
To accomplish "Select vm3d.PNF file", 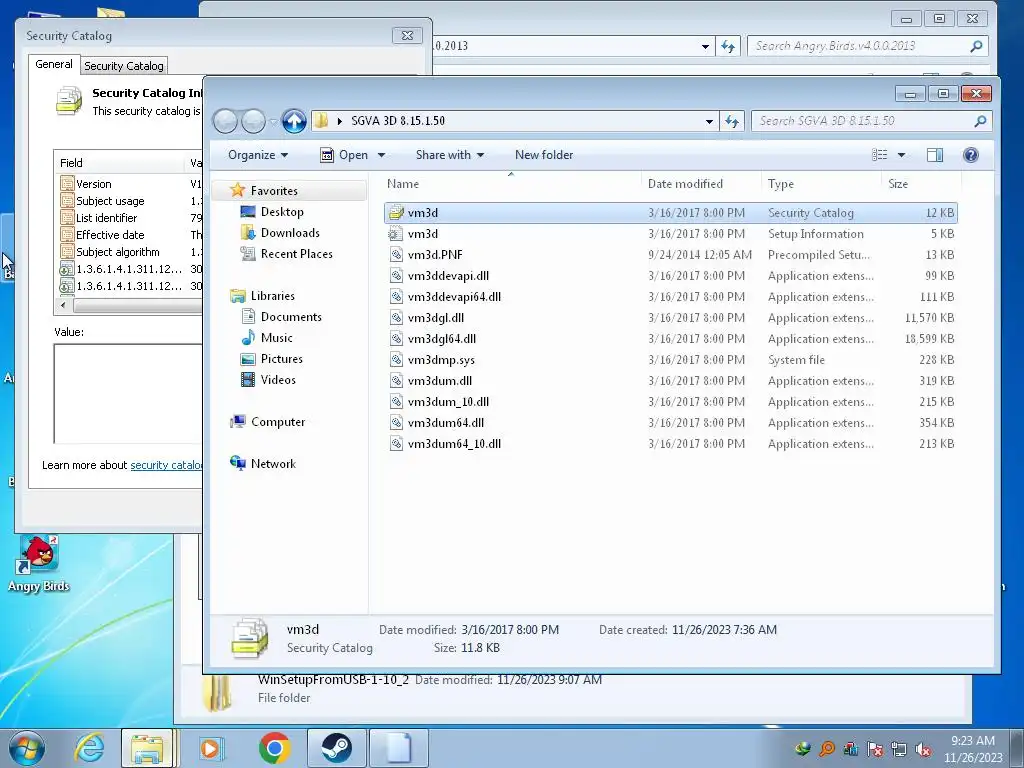I will tap(671, 255).
